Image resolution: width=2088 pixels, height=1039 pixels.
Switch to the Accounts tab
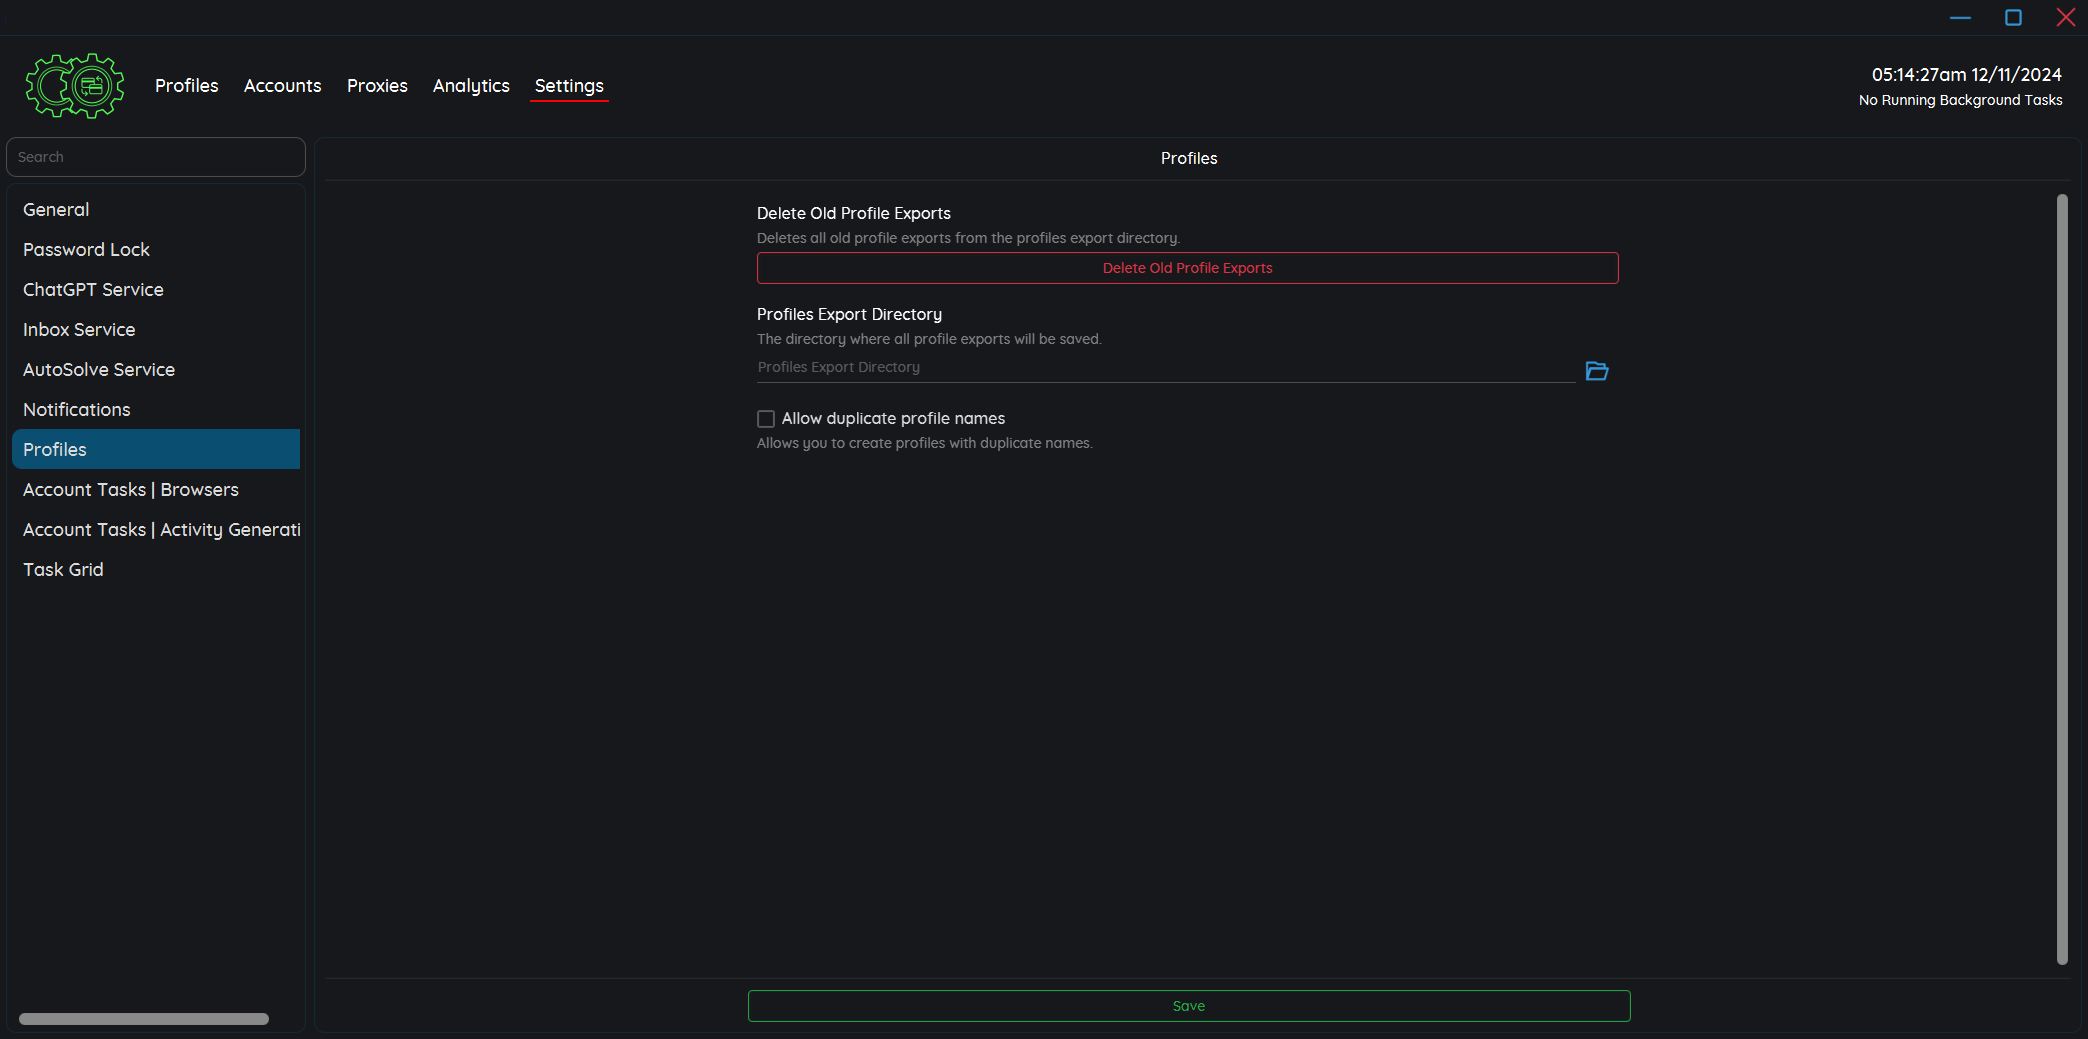coord(282,86)
